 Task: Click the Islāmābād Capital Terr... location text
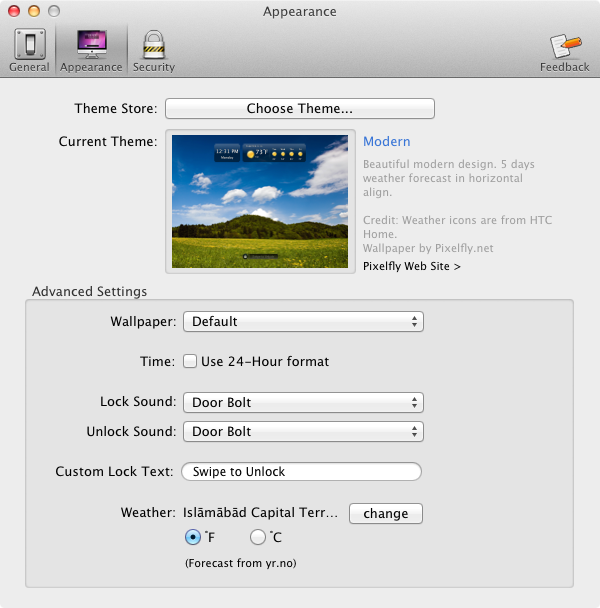click(260, 513)
